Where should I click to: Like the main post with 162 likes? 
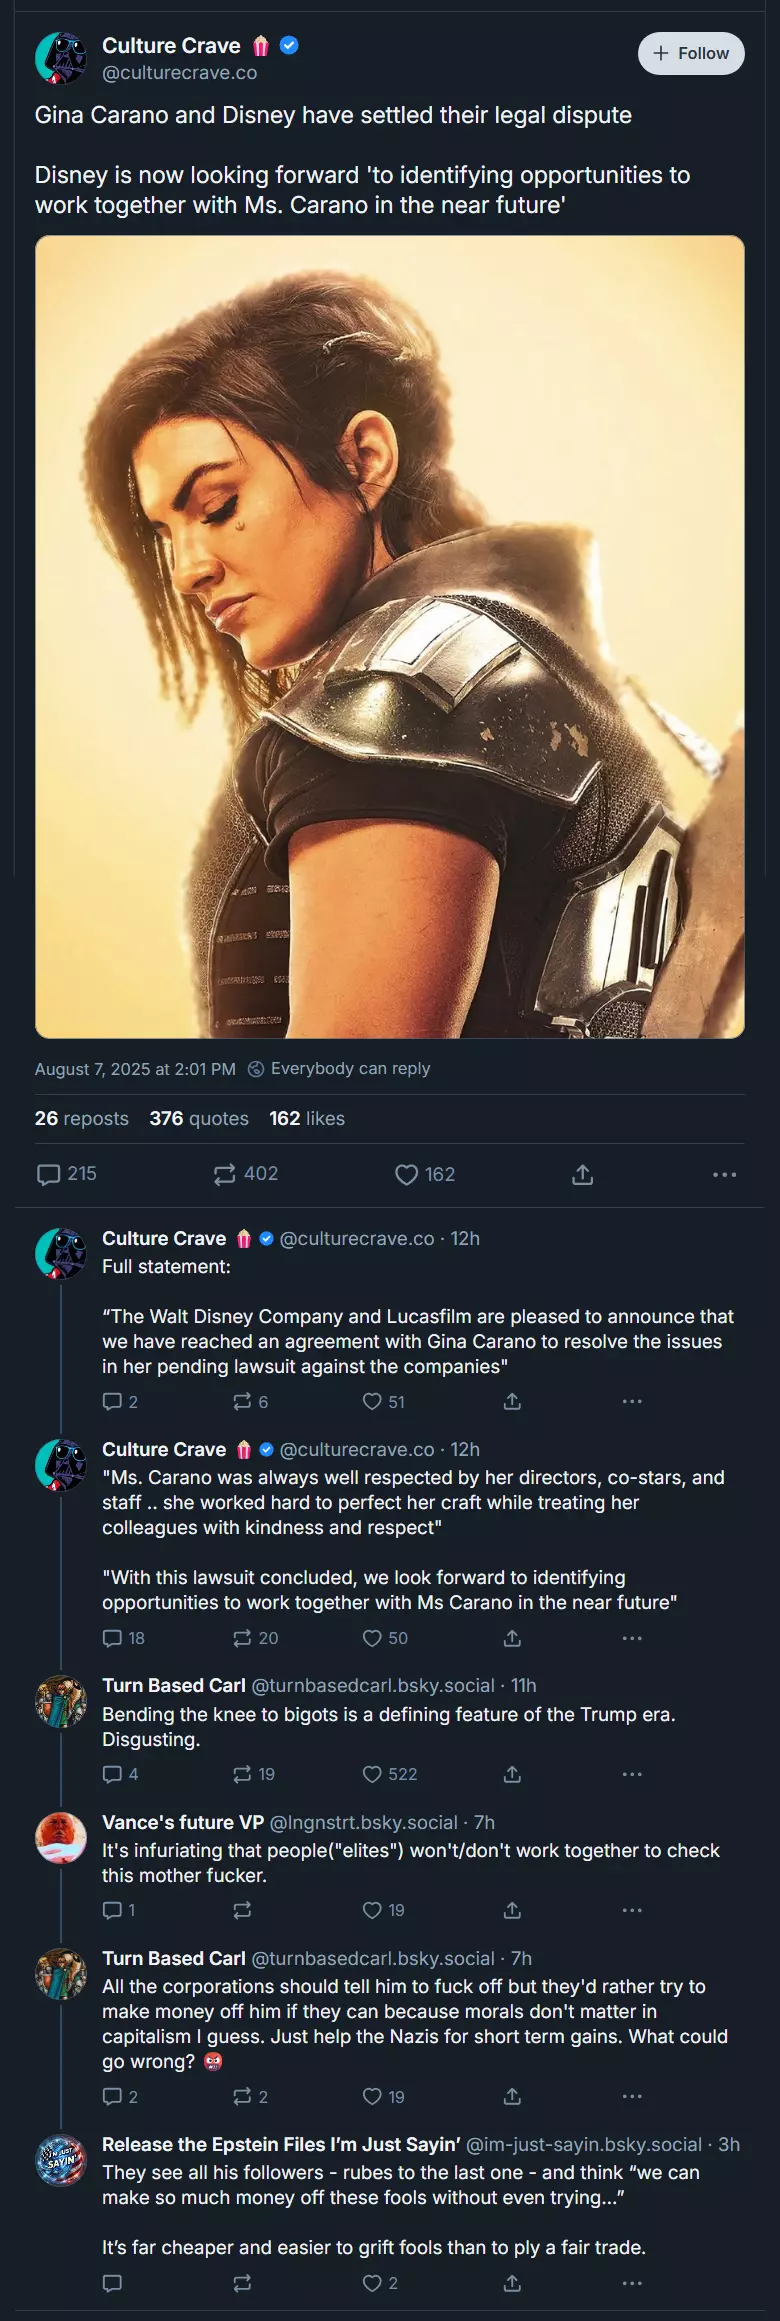(x=425, y=1174)
